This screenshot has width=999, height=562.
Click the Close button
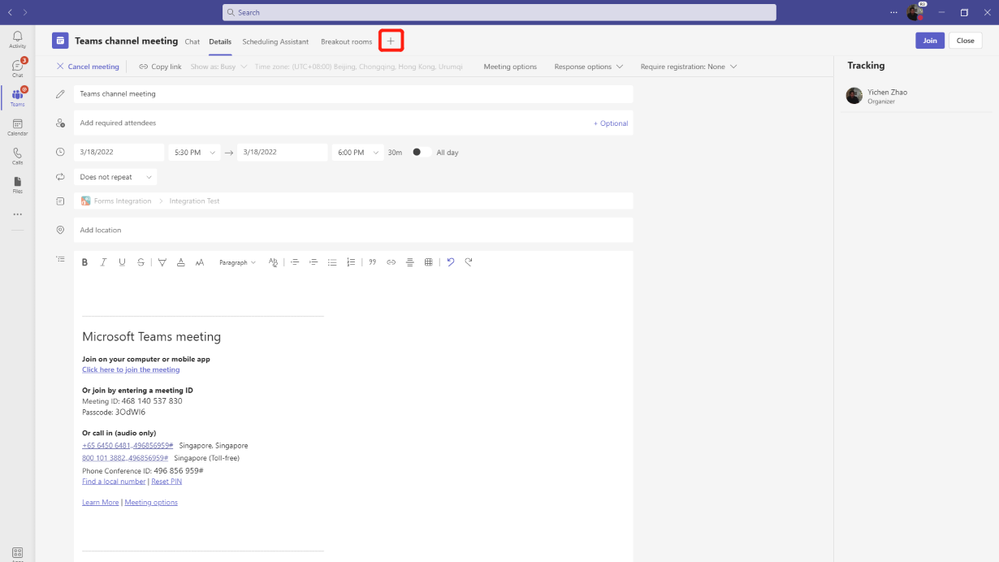pos(965,40)
